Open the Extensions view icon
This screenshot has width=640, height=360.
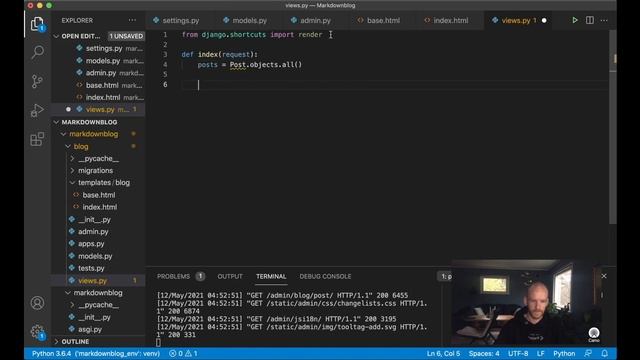pos(37,139)
